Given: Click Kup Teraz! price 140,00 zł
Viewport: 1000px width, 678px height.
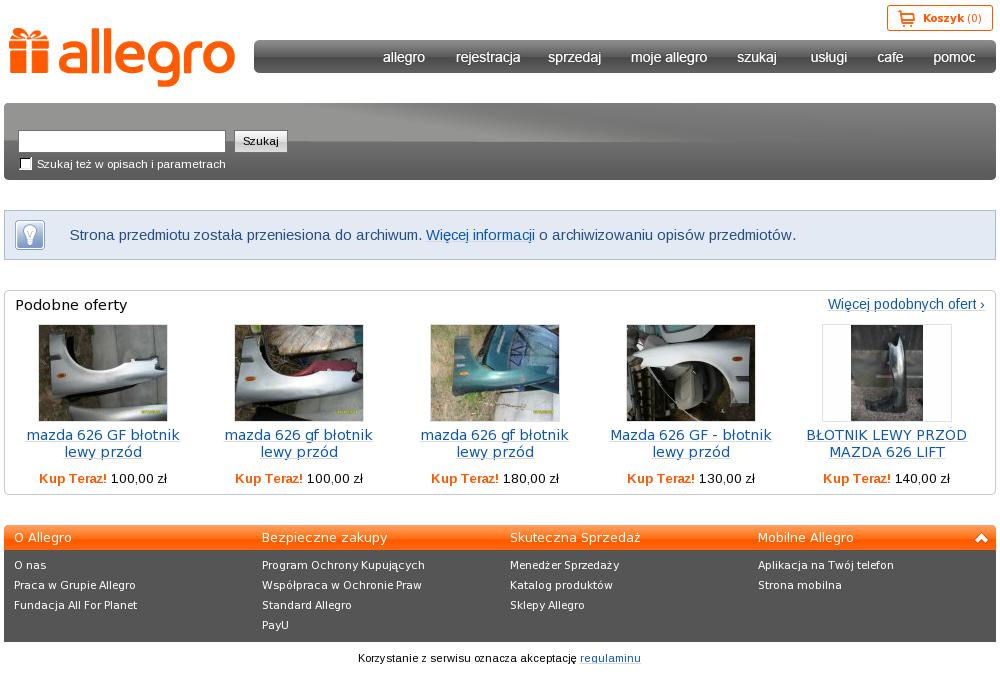Looking at the screenshot, I should pyautogui.click(x=886, y=478).
